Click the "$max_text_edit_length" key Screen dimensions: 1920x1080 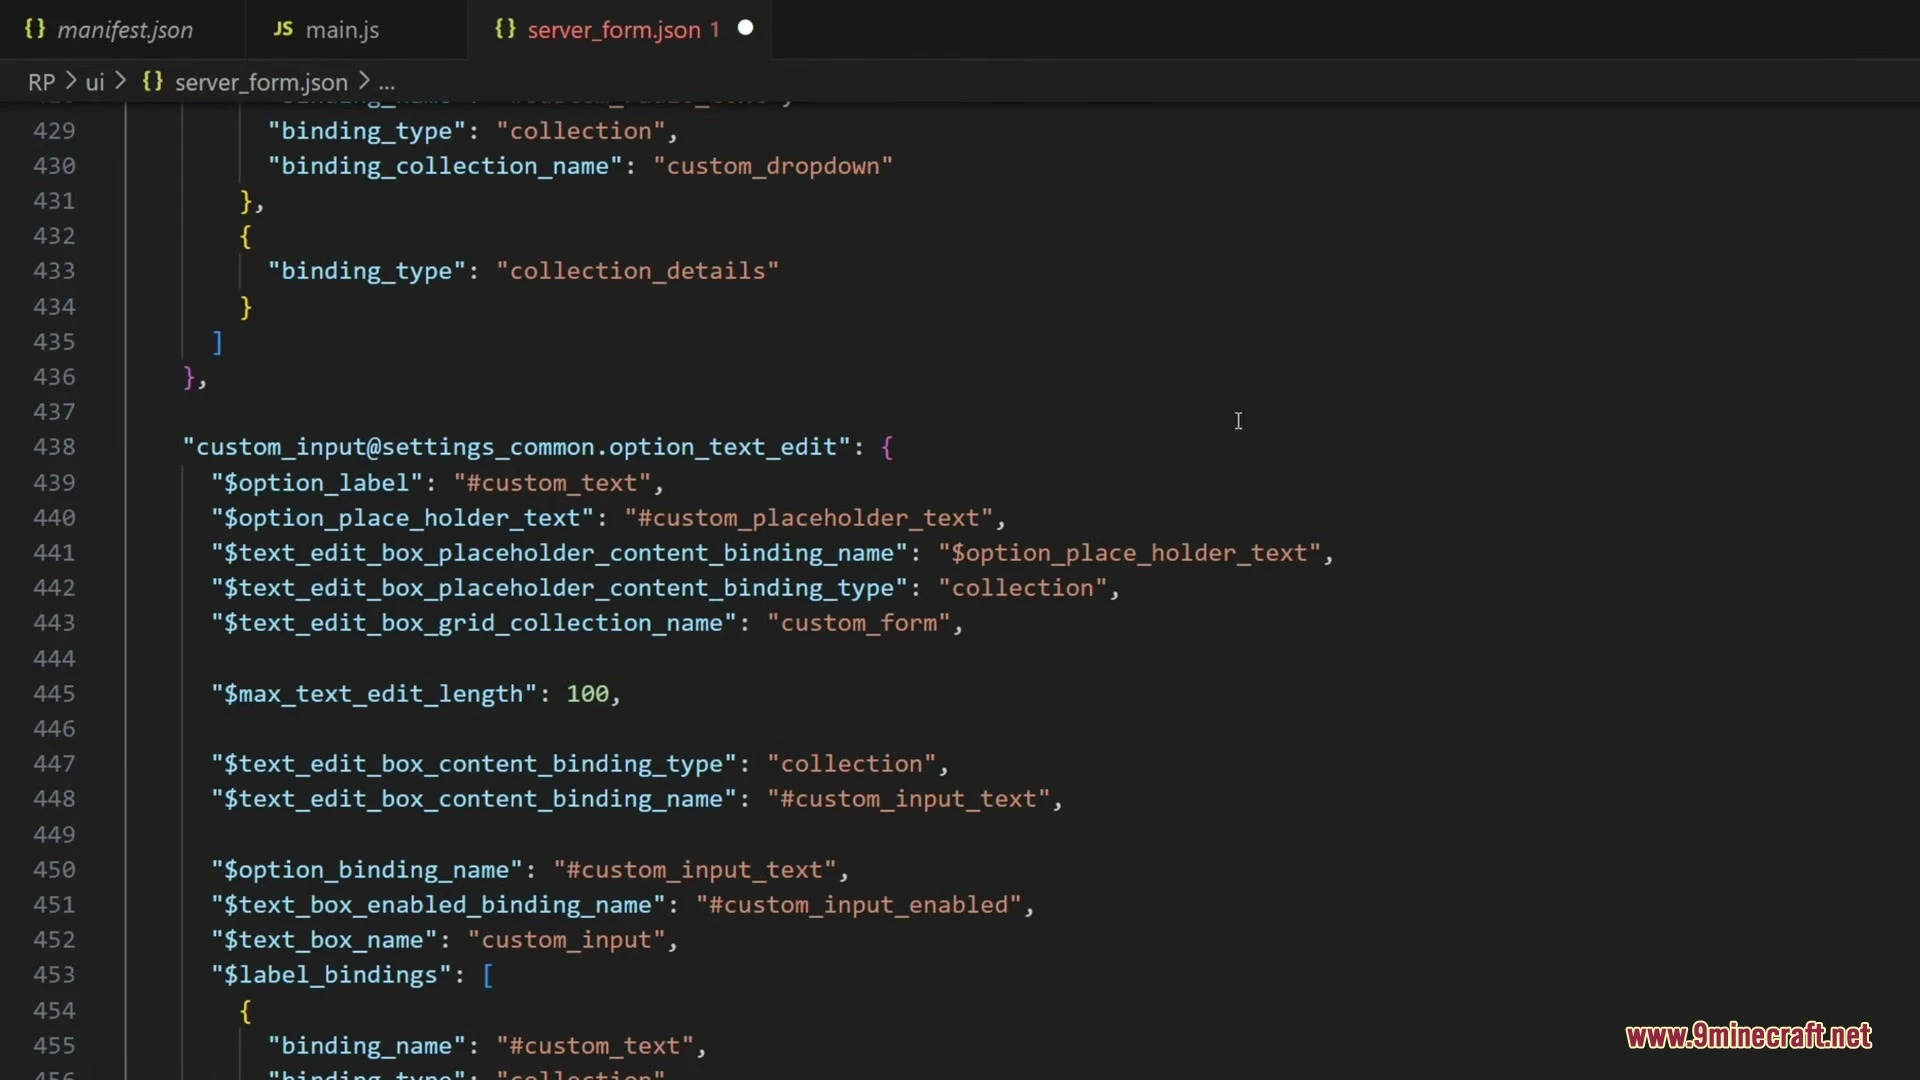374,694
